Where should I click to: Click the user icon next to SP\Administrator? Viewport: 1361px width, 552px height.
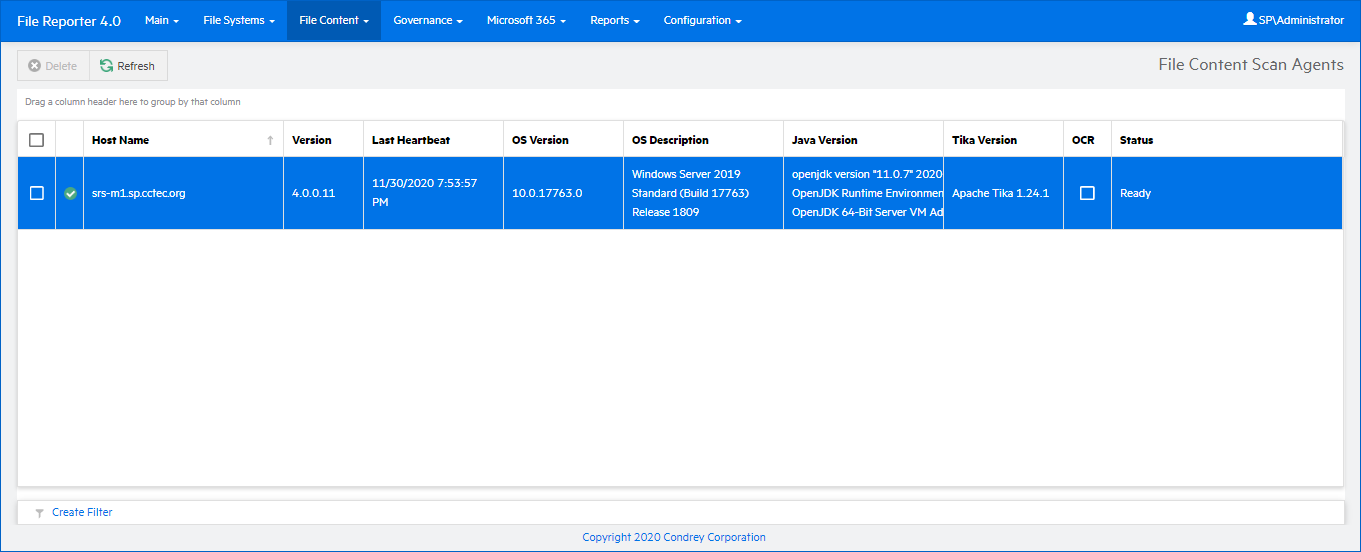(x=1249, y=19)
